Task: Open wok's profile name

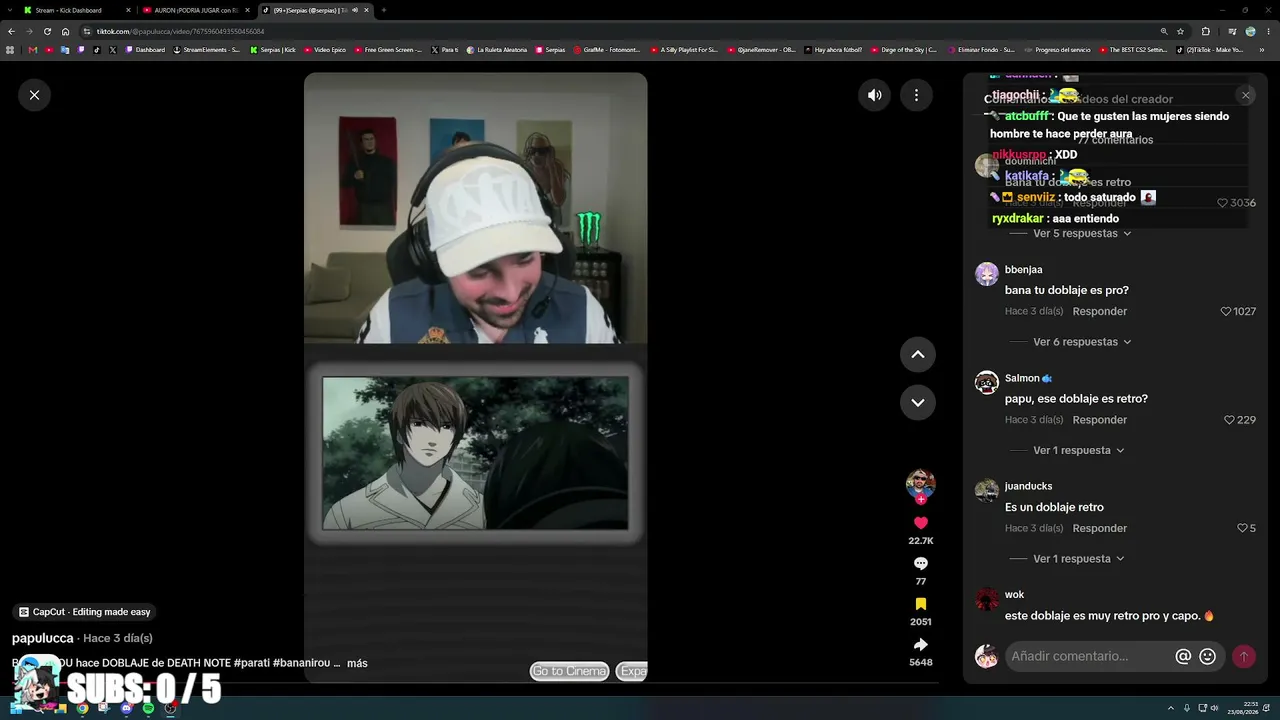Action: (x=1014, y=595)
